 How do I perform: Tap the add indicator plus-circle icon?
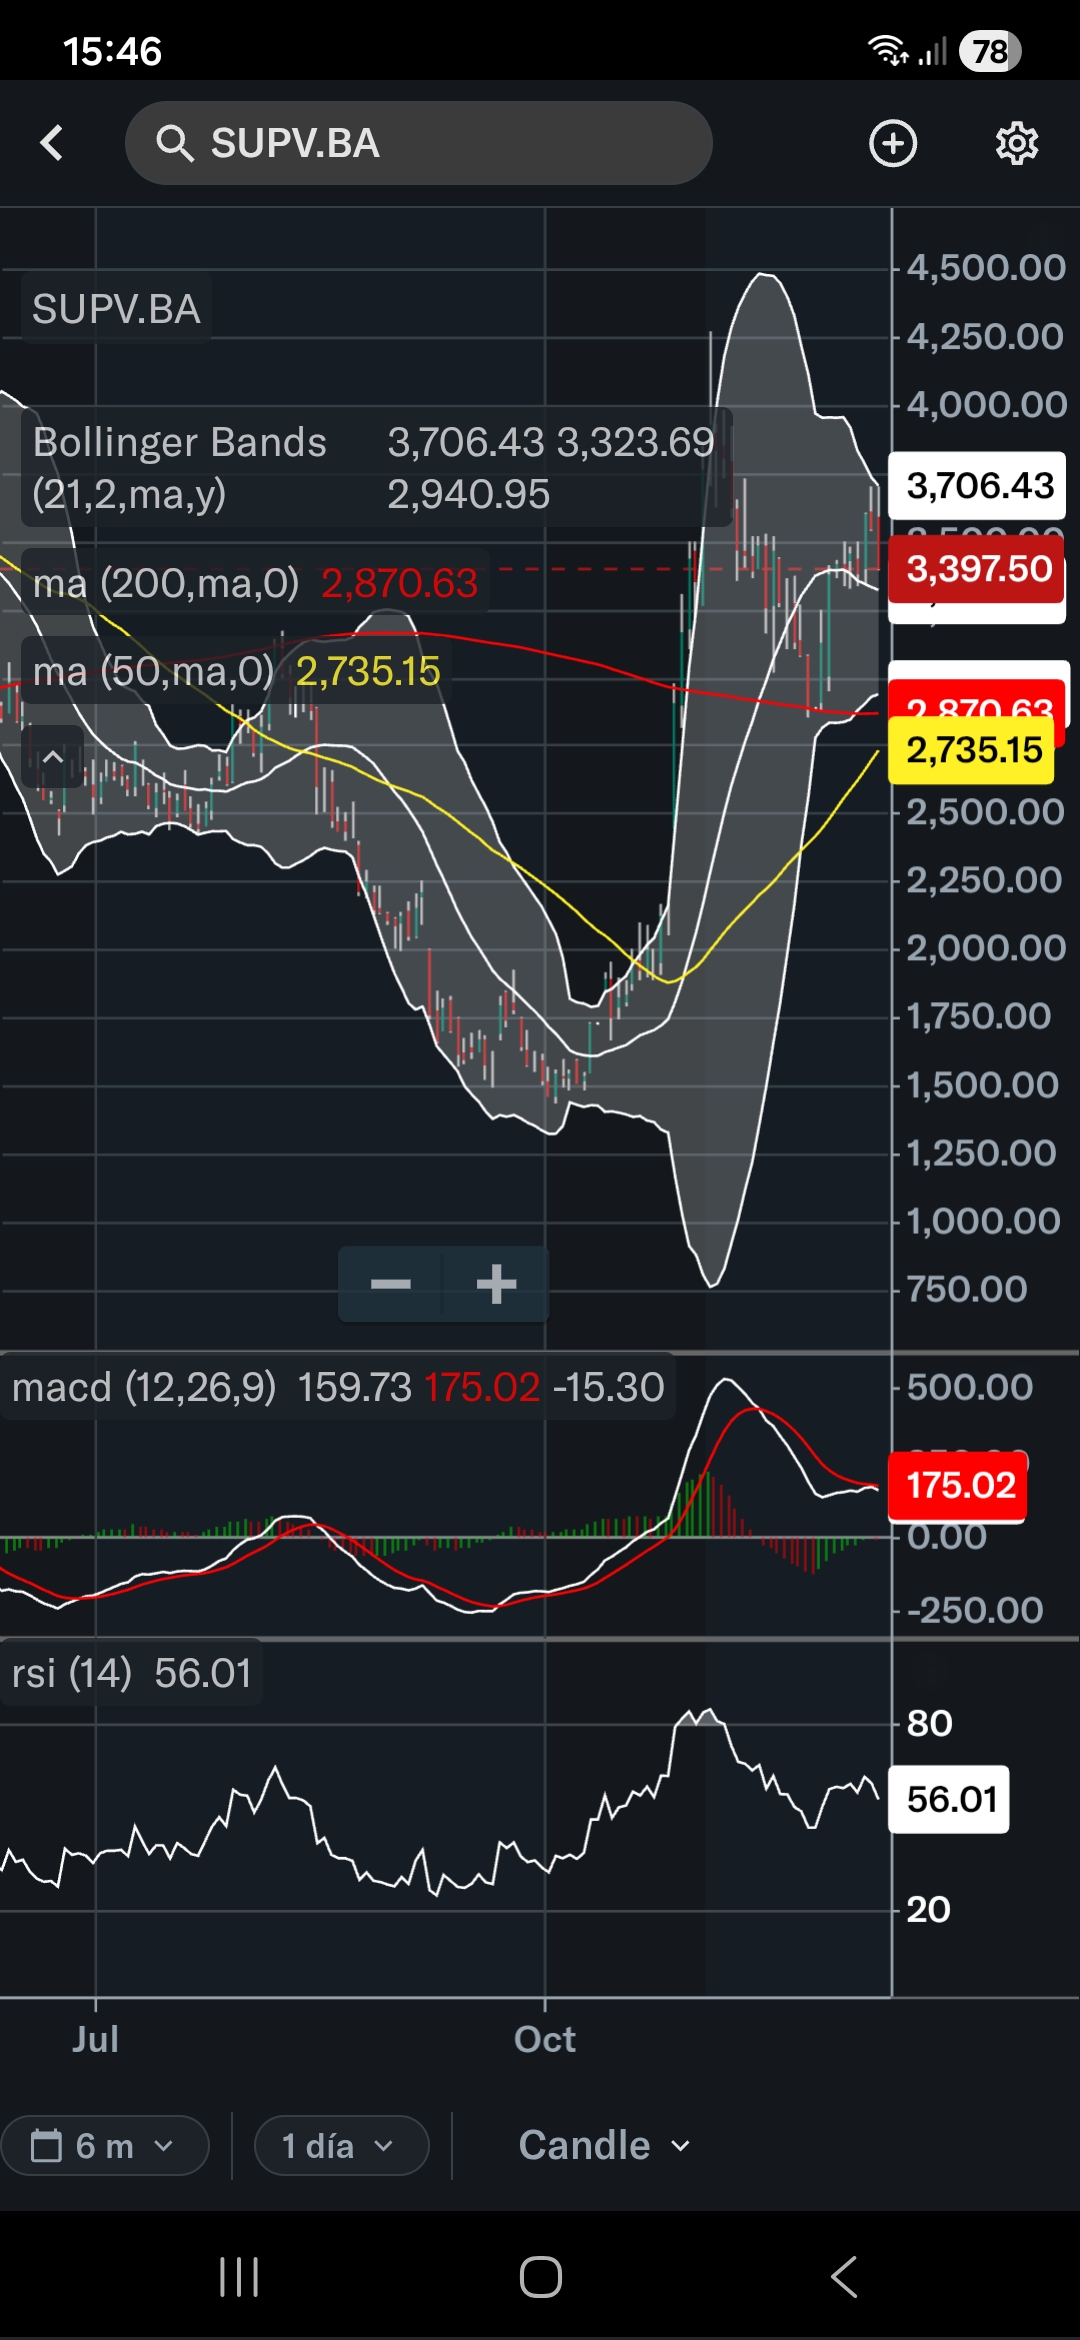click(893, 143)
